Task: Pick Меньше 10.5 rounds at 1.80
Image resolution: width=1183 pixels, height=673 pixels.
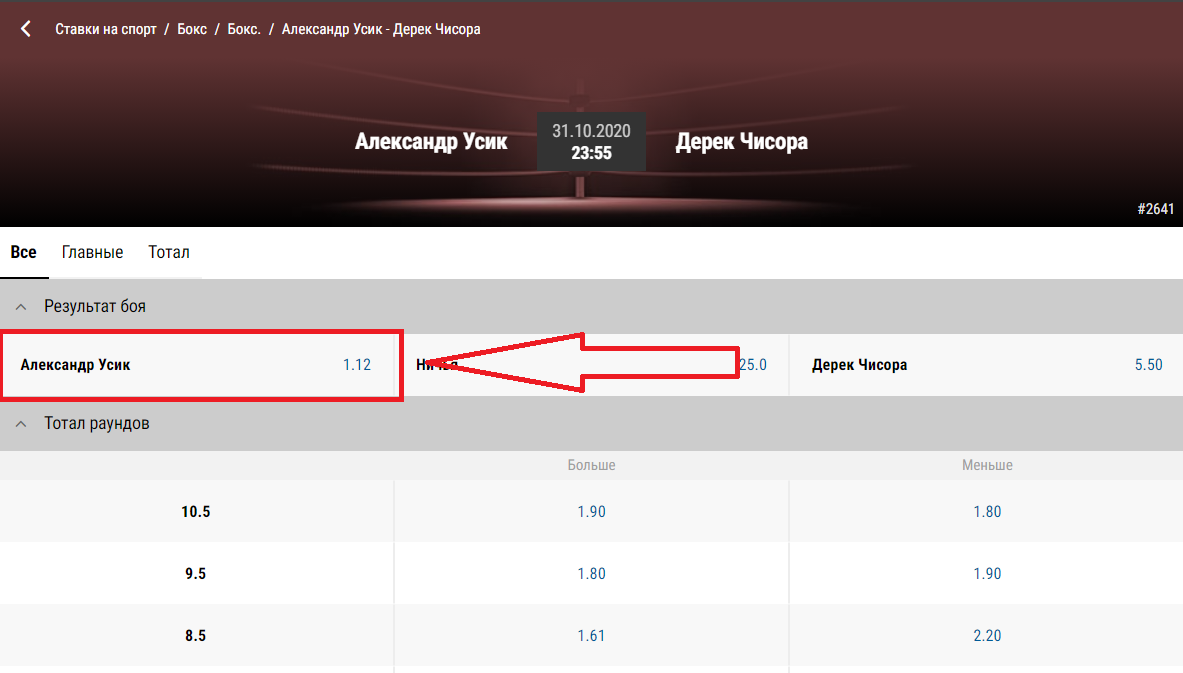Action: click(986, 512)
